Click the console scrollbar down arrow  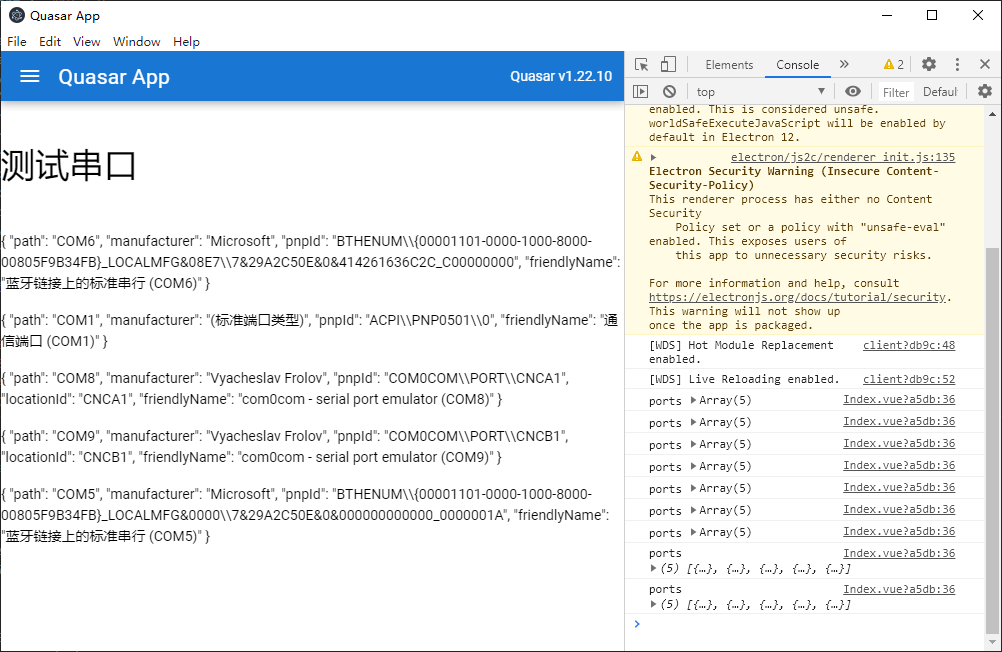992,641
